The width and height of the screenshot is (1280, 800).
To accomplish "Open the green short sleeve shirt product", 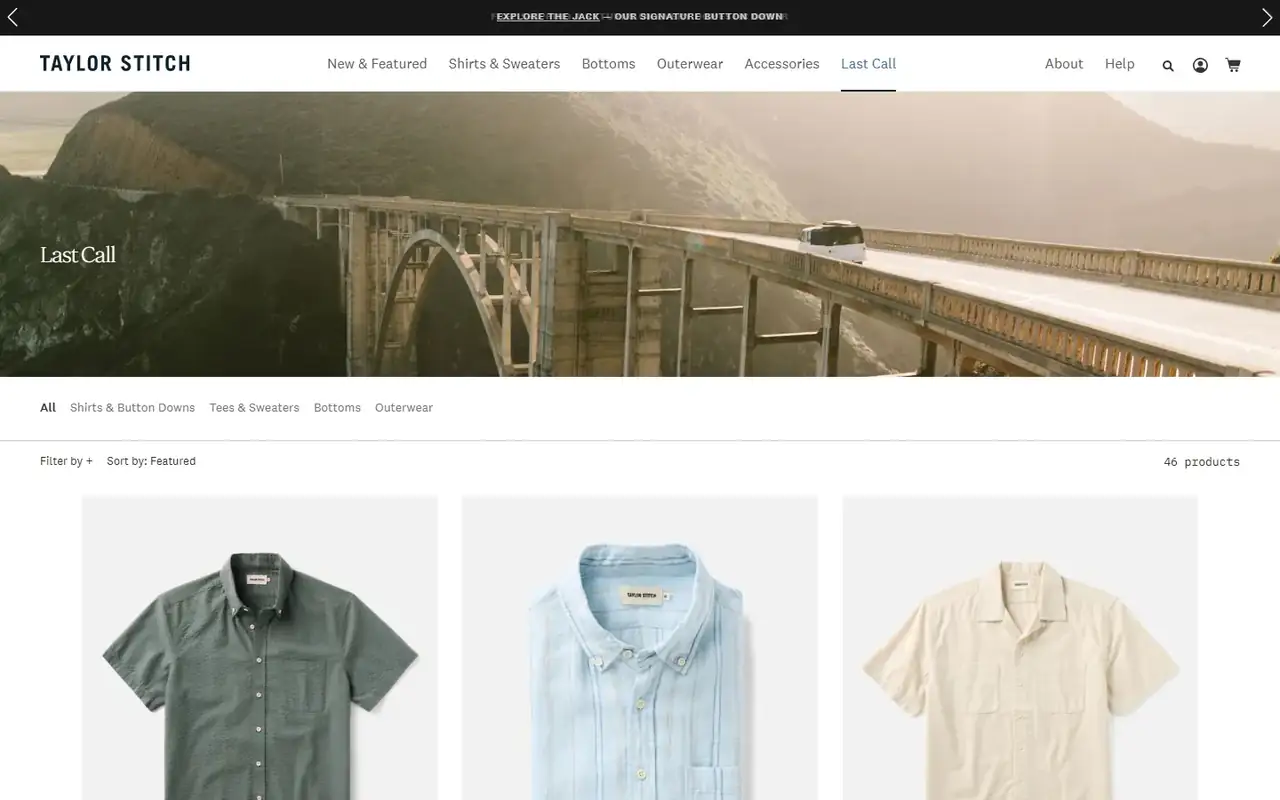I will (x=260, y=648).
